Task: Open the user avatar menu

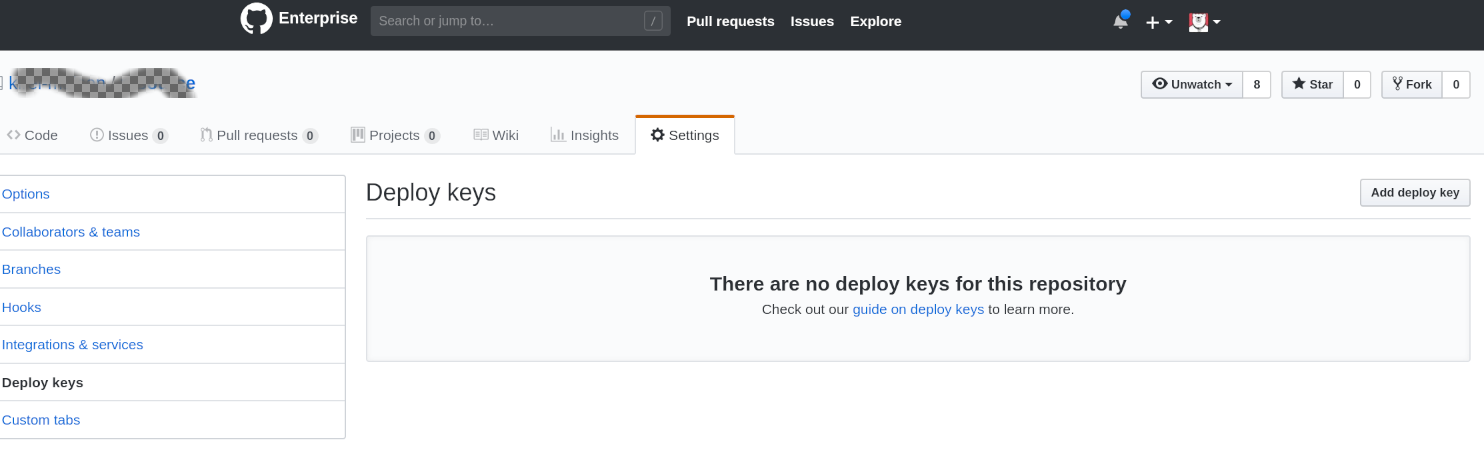Action: coord(1204,22)
